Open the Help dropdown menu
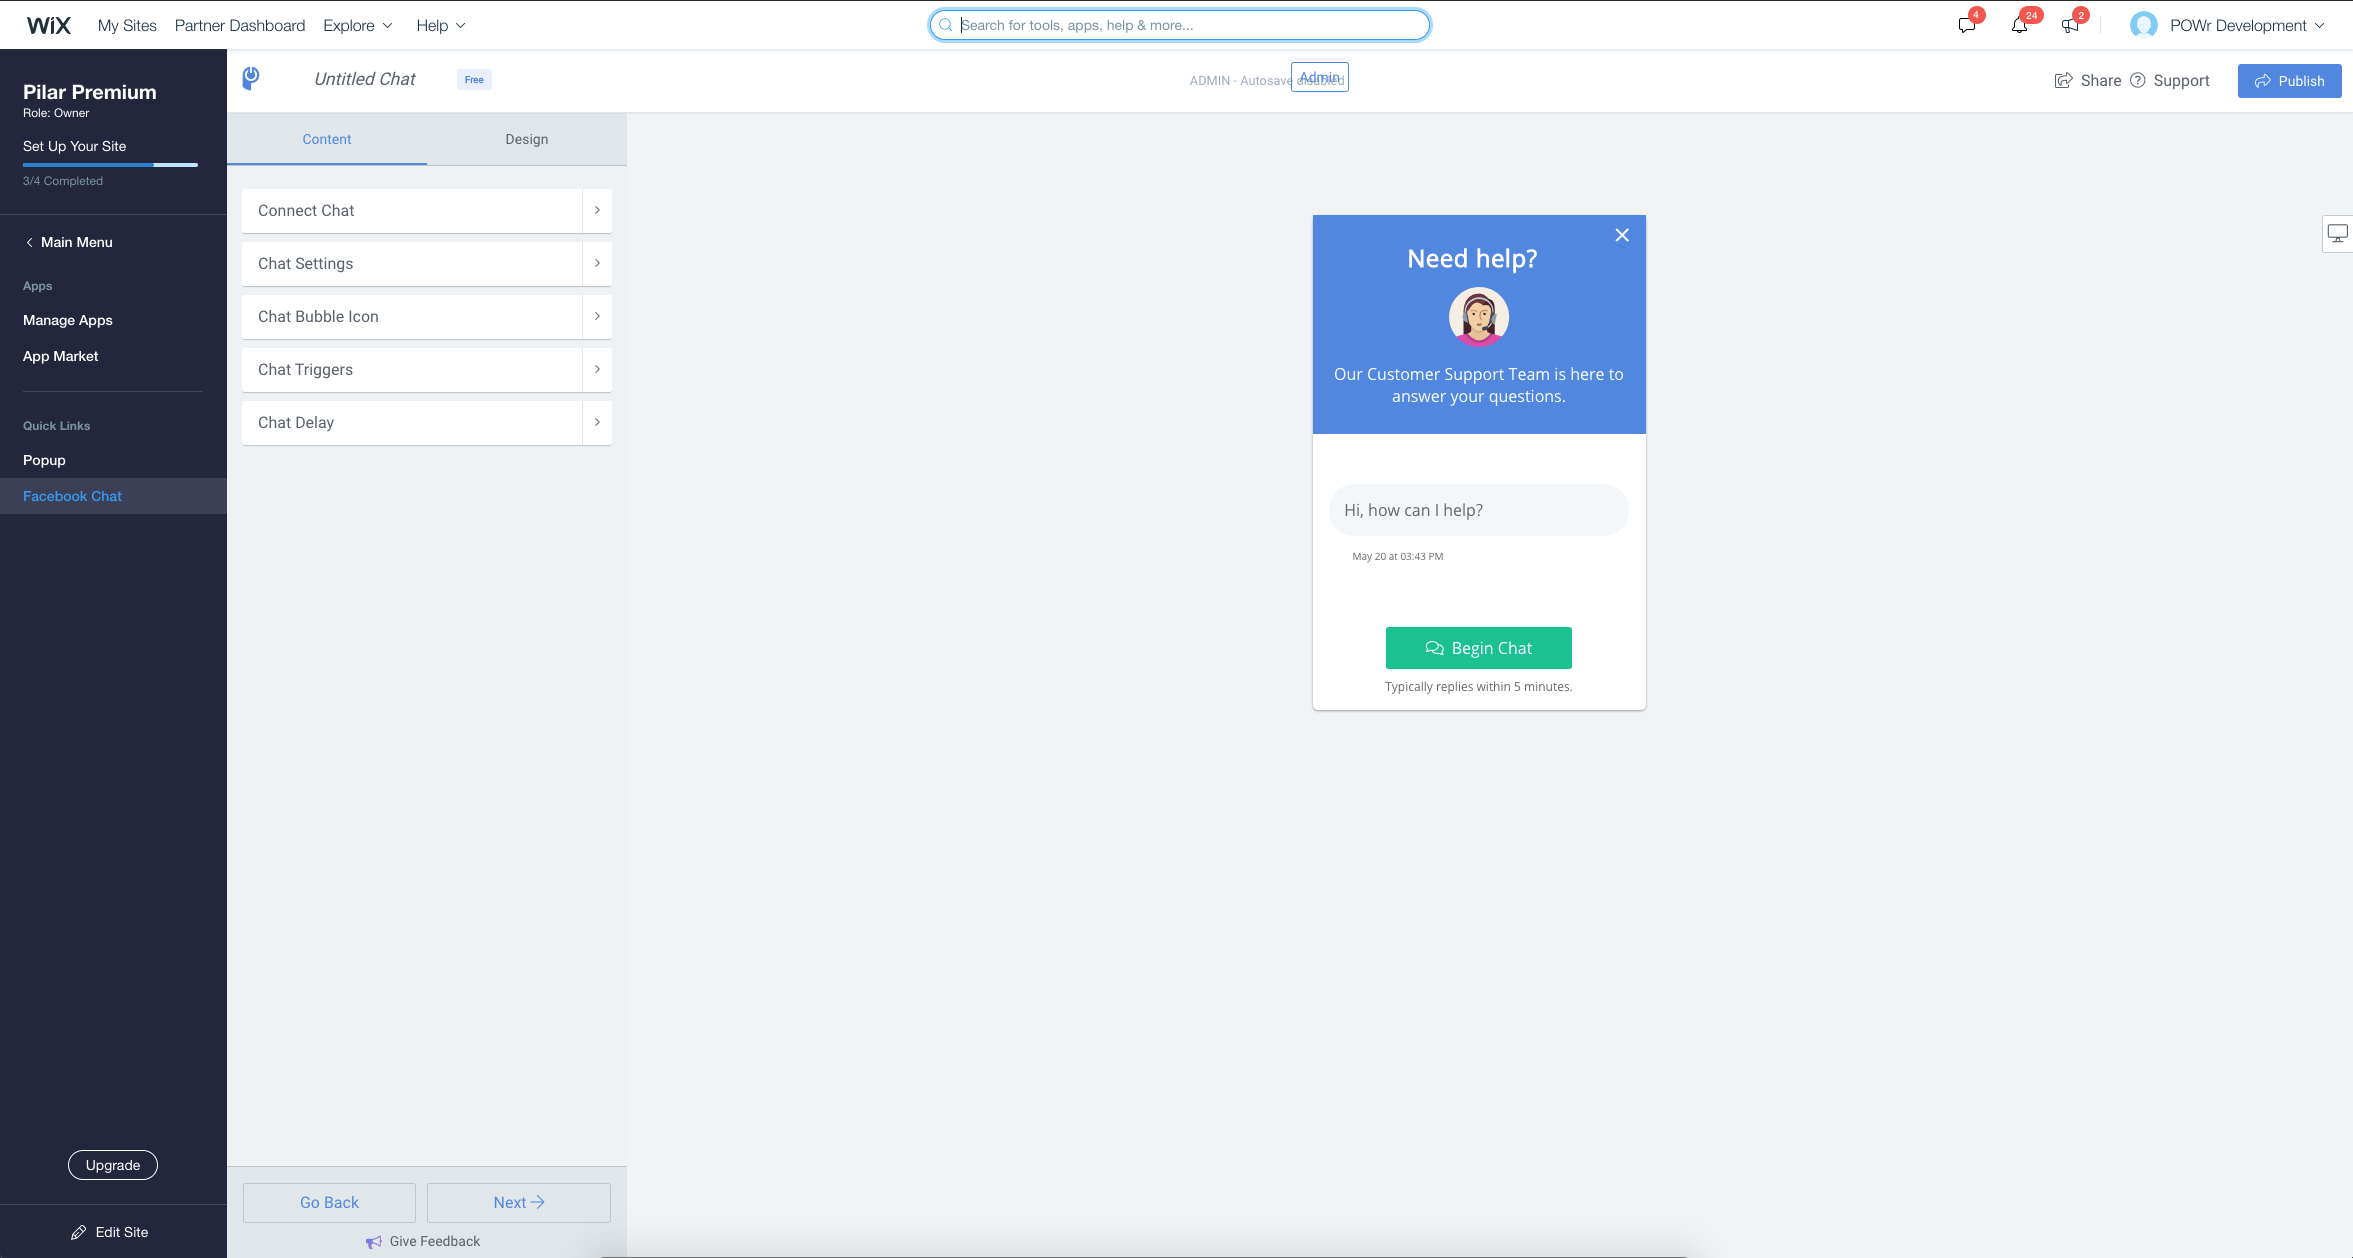Screen dimensions: 2353x1258 click(x=440, y=25)
